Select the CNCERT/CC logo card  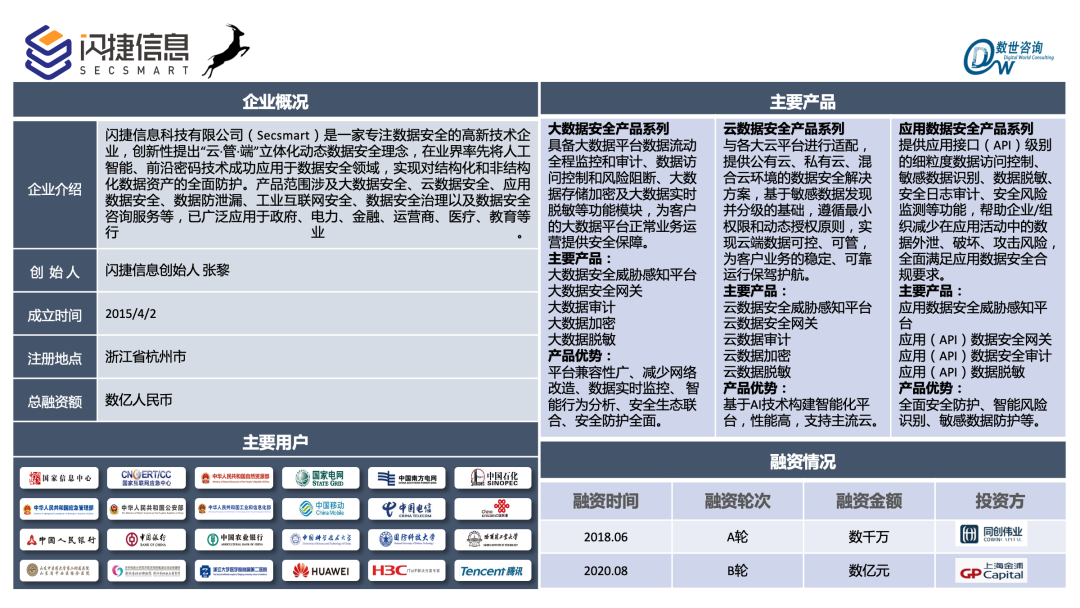(146, 478)
